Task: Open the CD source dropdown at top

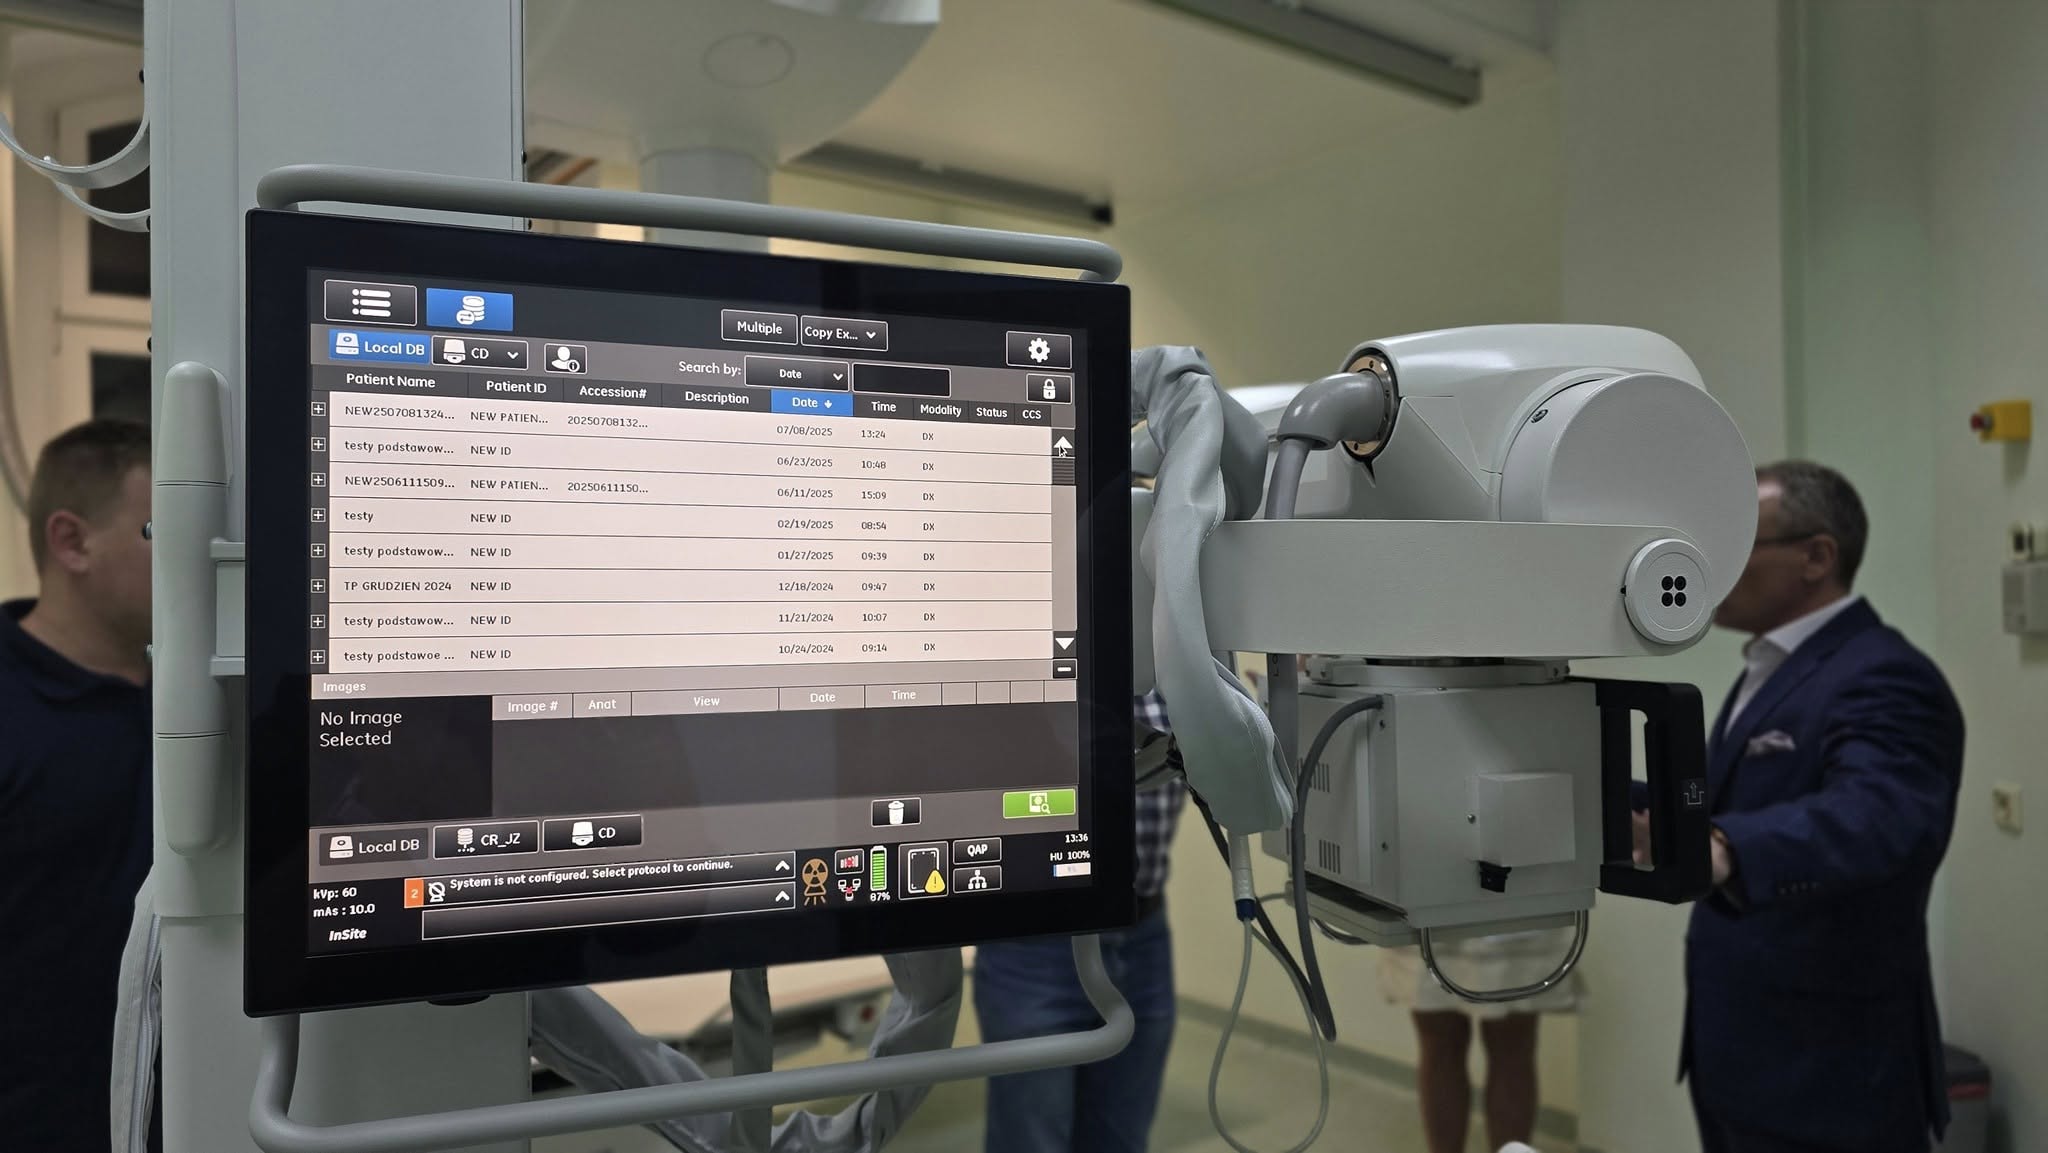Action: click(x=482, y=353)
